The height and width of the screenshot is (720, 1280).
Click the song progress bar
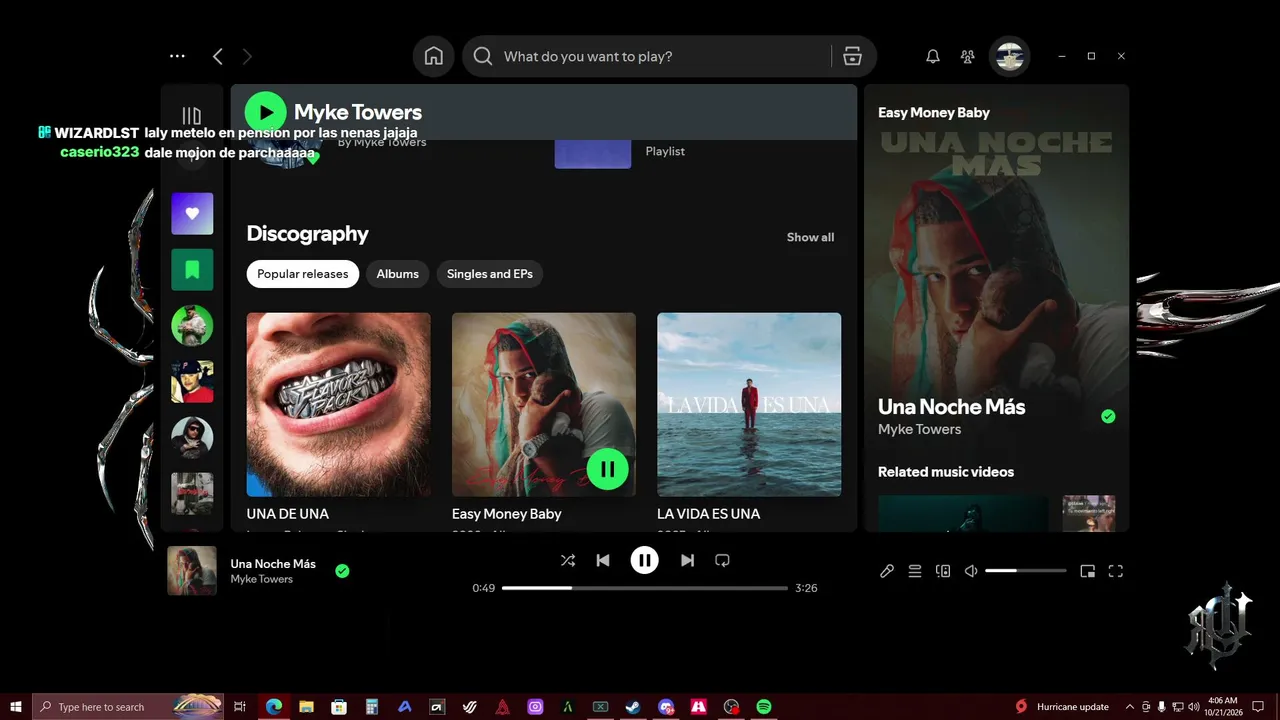coord(645,588)
